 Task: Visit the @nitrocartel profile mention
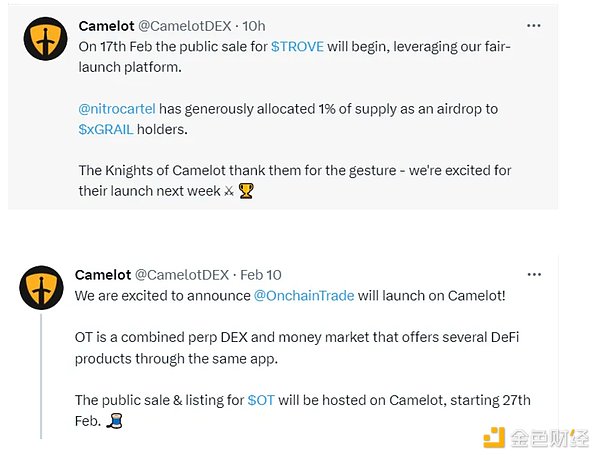point(117,107)
